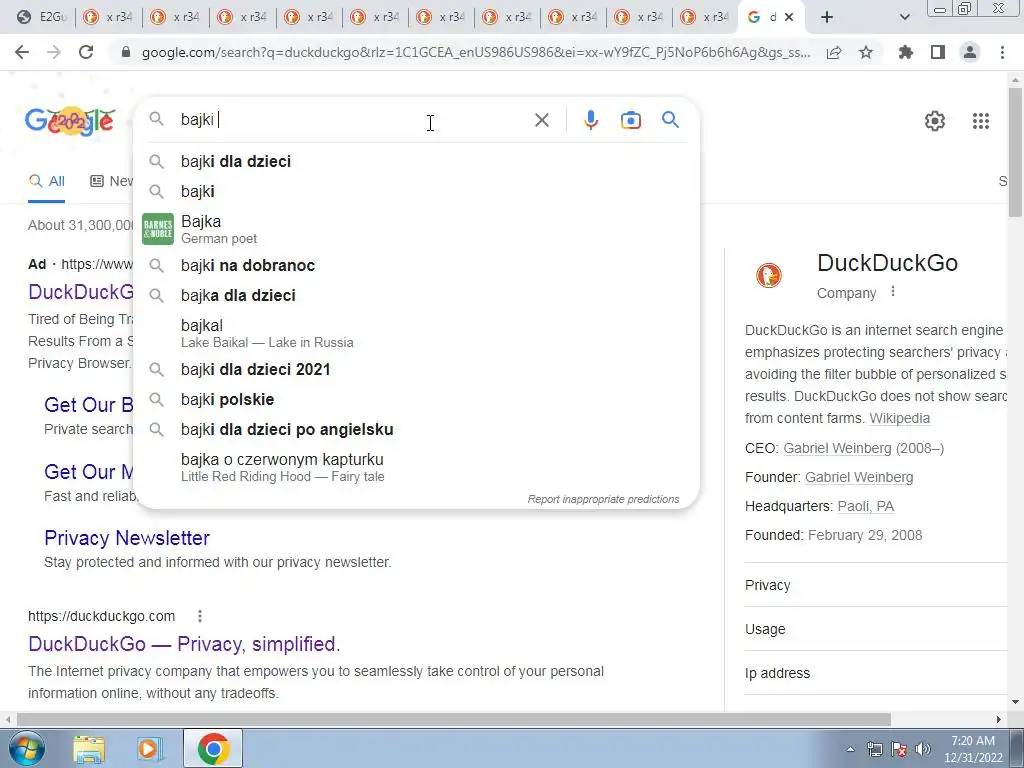Go back to previous page
The height and width of the screenshot is (768, 1024).
[x=22, y=52]
